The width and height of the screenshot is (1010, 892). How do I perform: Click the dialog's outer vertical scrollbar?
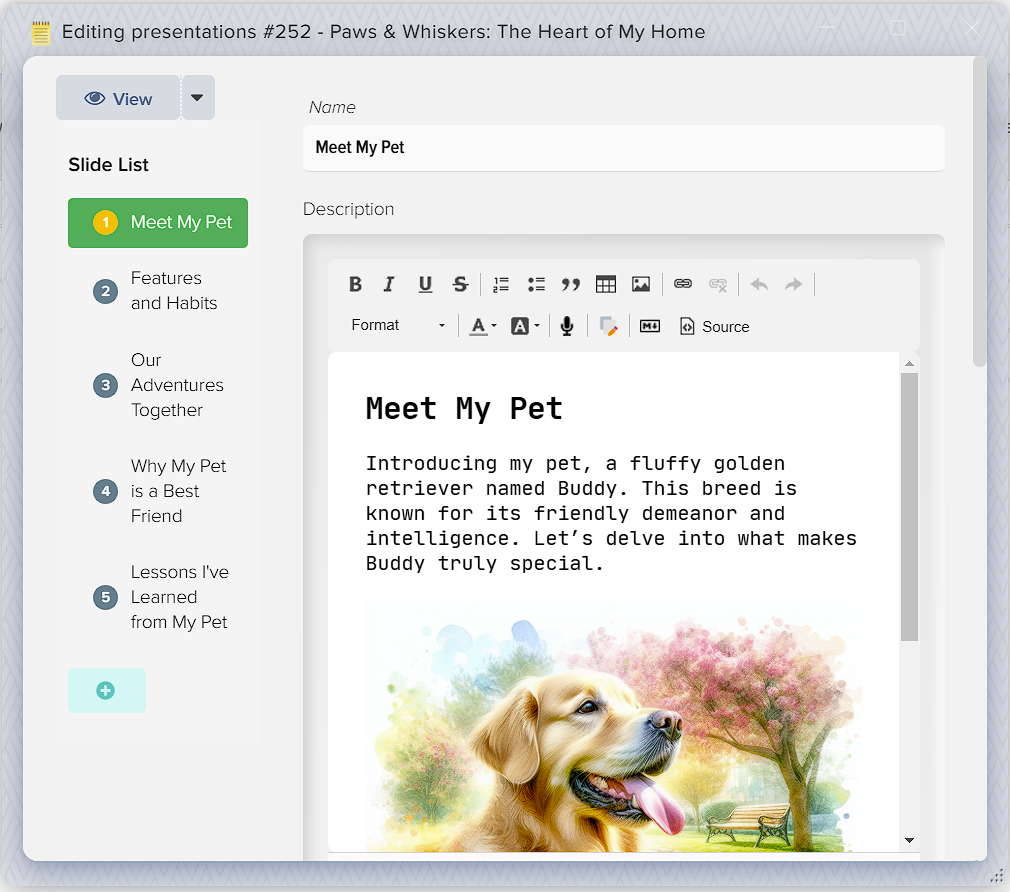[980, 213]
